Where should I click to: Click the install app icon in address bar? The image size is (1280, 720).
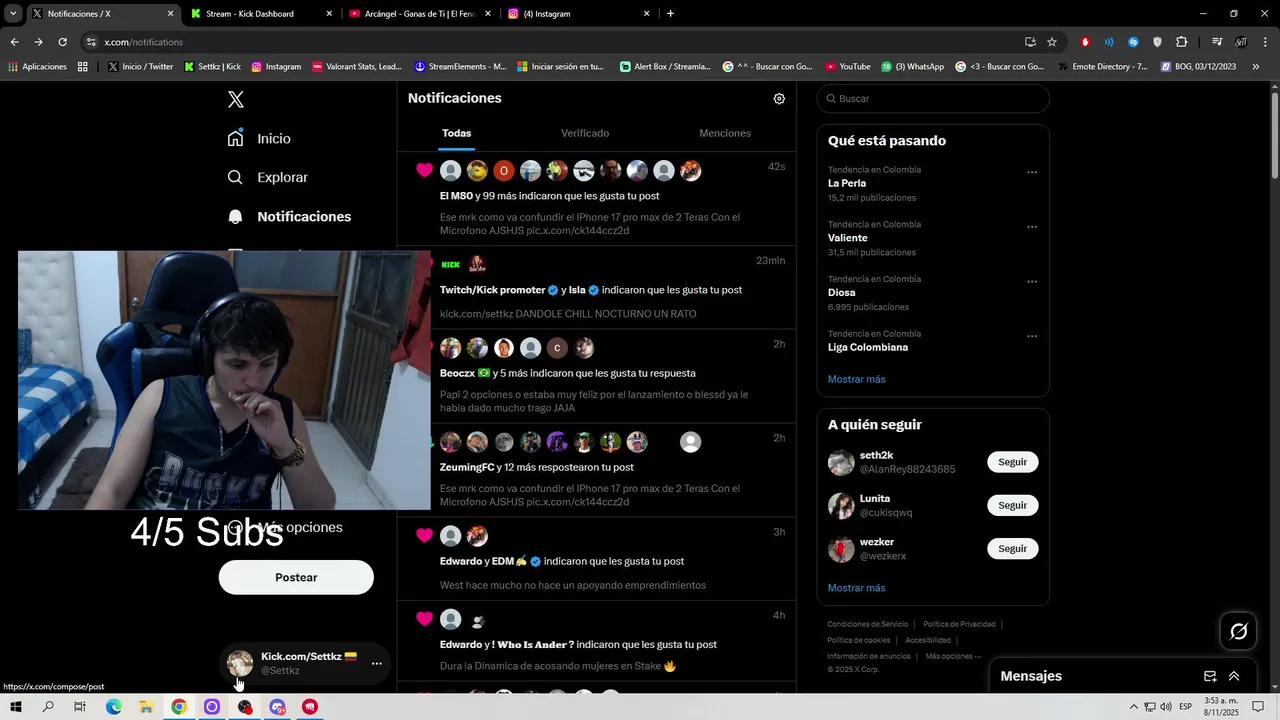1030,42
